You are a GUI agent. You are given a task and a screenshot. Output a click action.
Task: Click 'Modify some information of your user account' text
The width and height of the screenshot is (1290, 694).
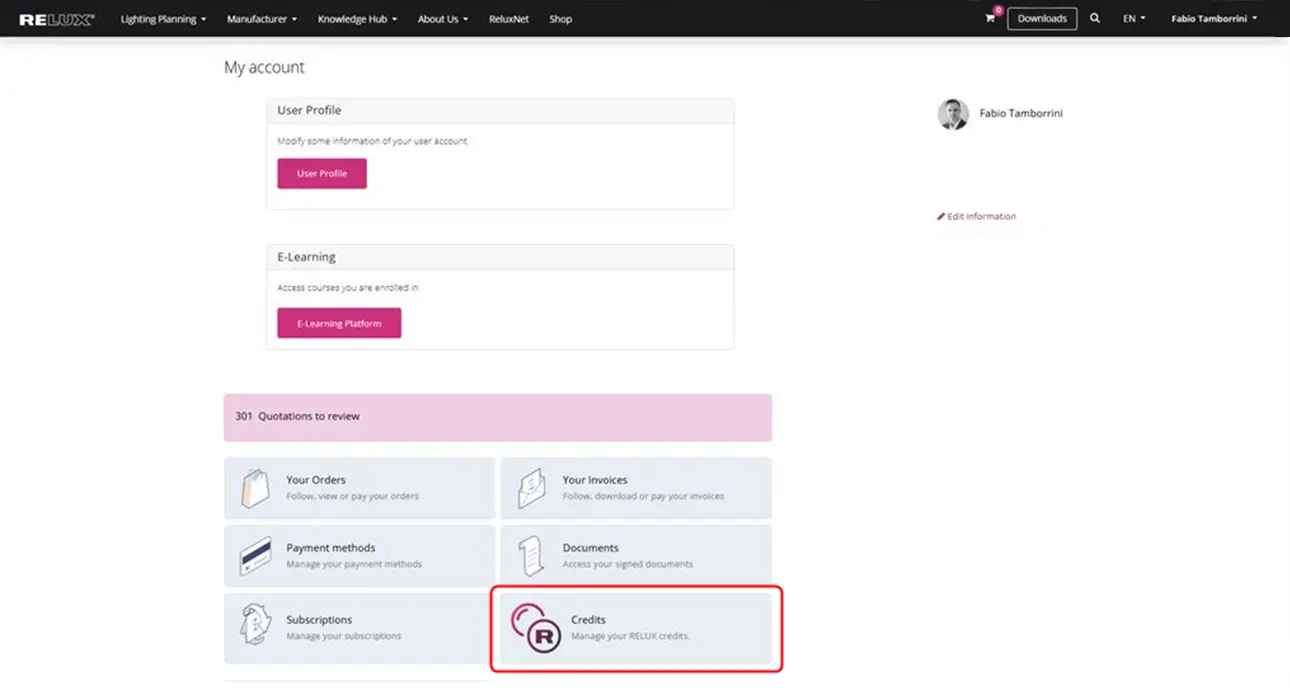click(372, 141)
